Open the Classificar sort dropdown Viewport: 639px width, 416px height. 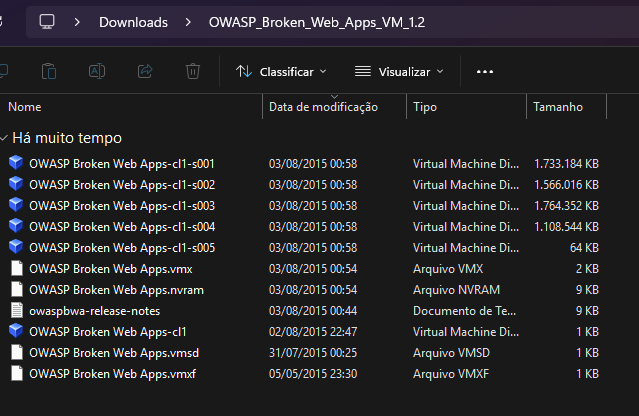[281, 71]
